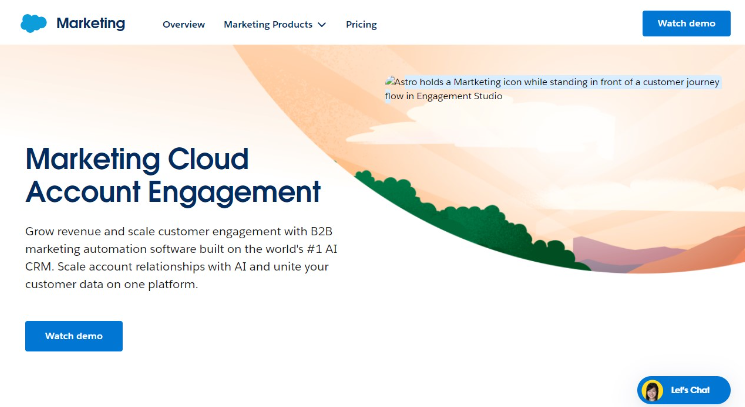
Task: Open the Marketing Products menu
Action: tap(275, 25)
